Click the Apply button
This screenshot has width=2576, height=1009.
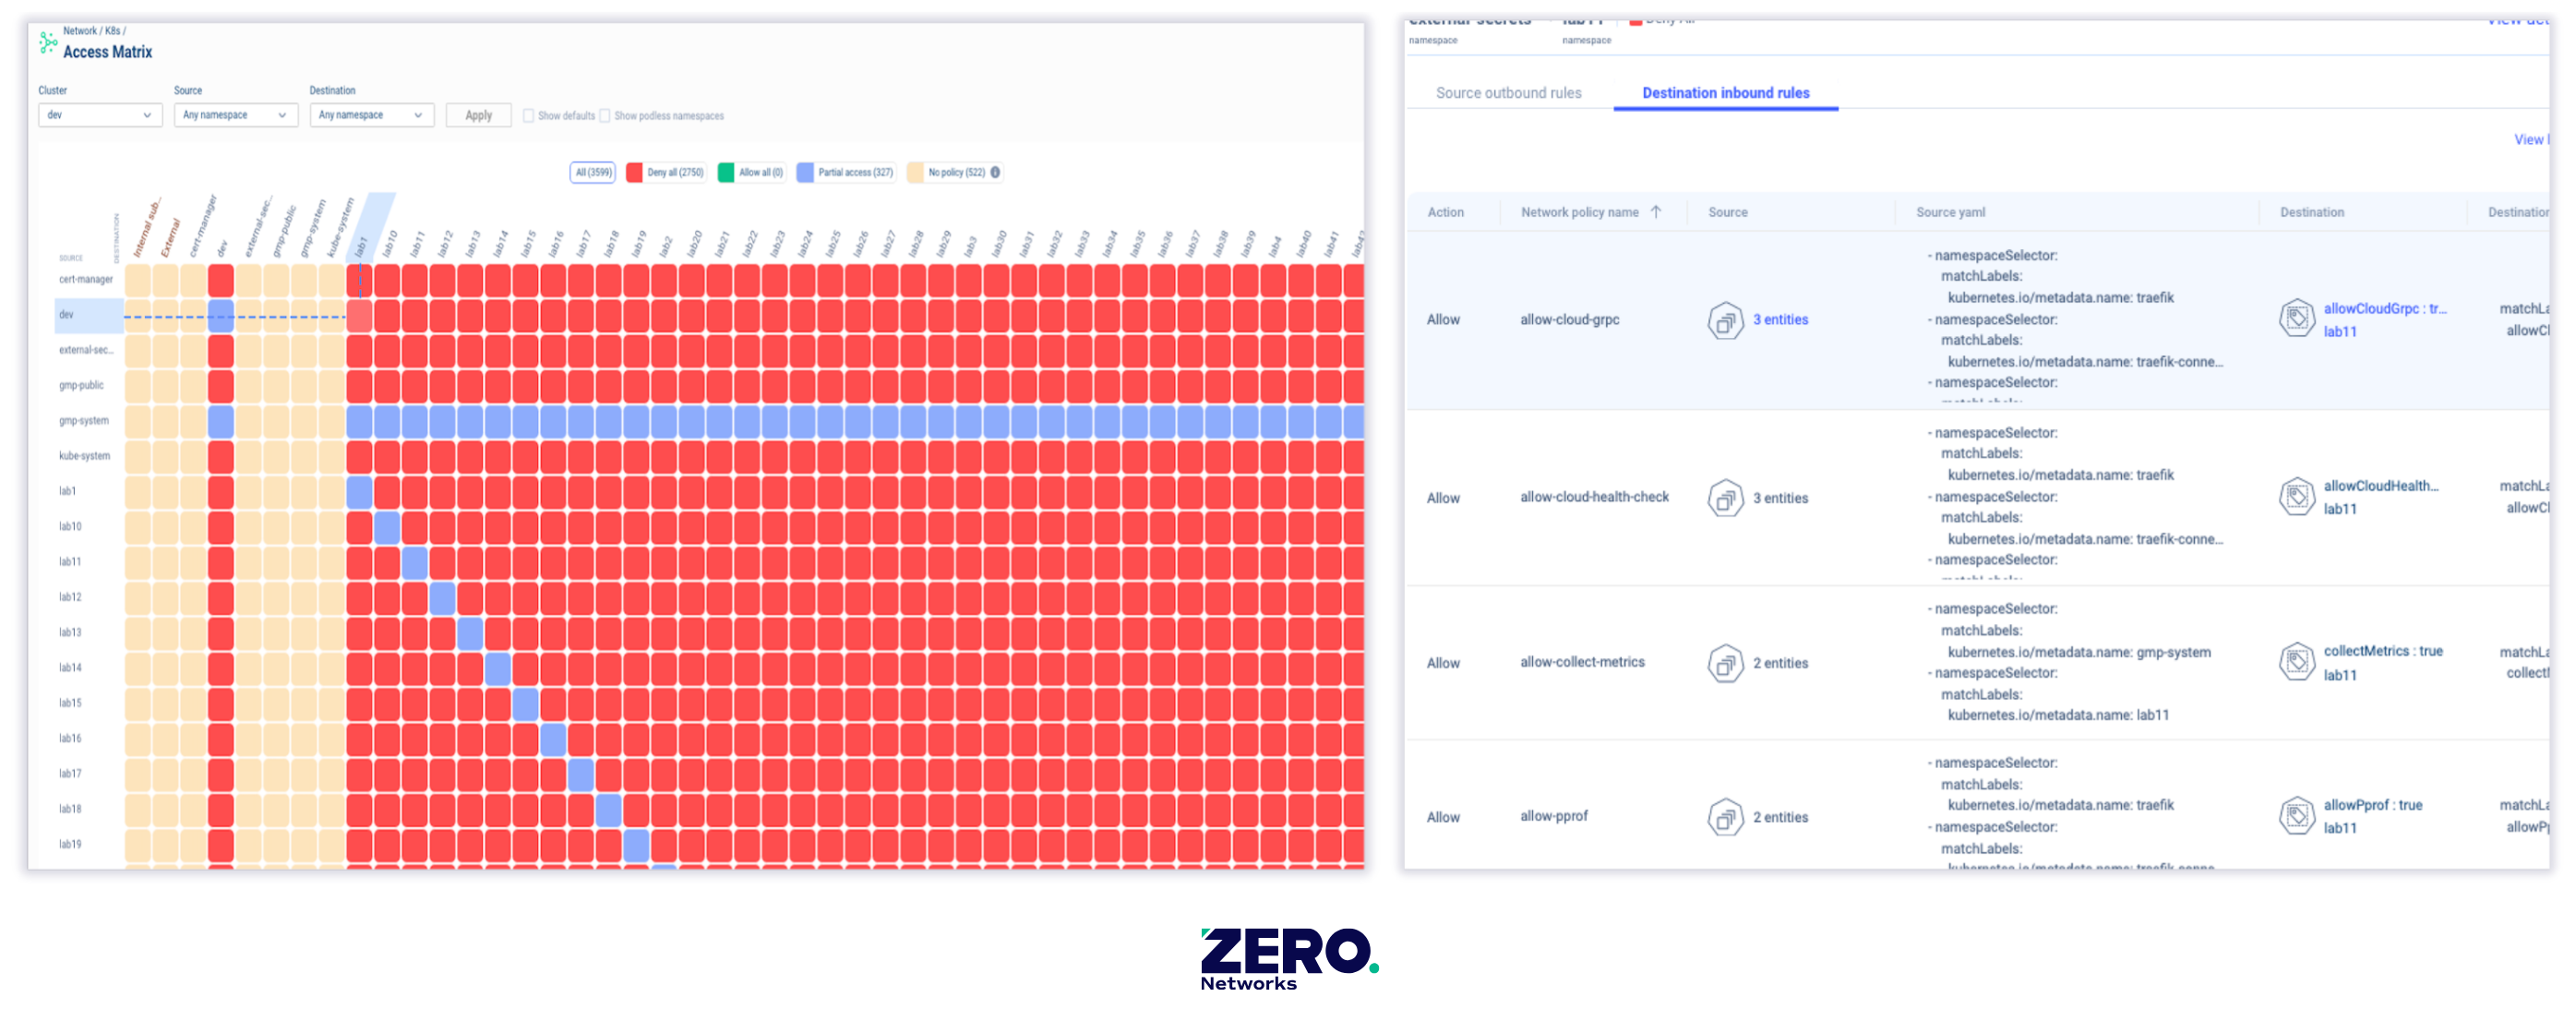(x=478, y=115)
